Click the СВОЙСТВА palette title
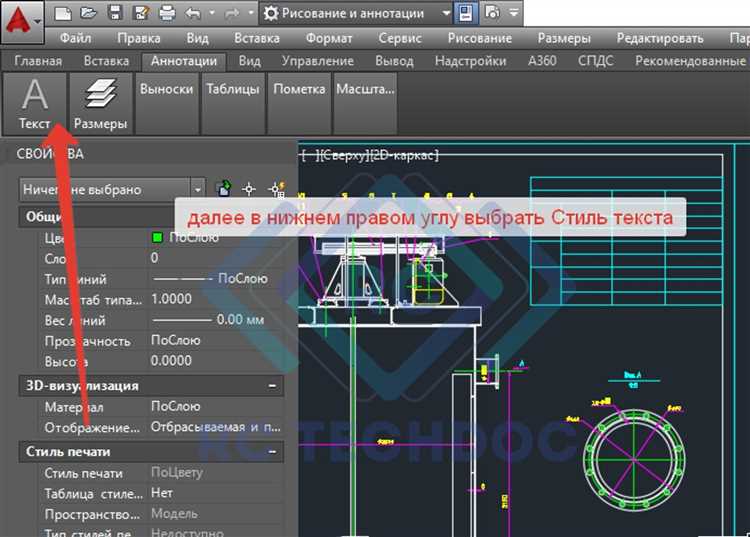 point(50,154)
